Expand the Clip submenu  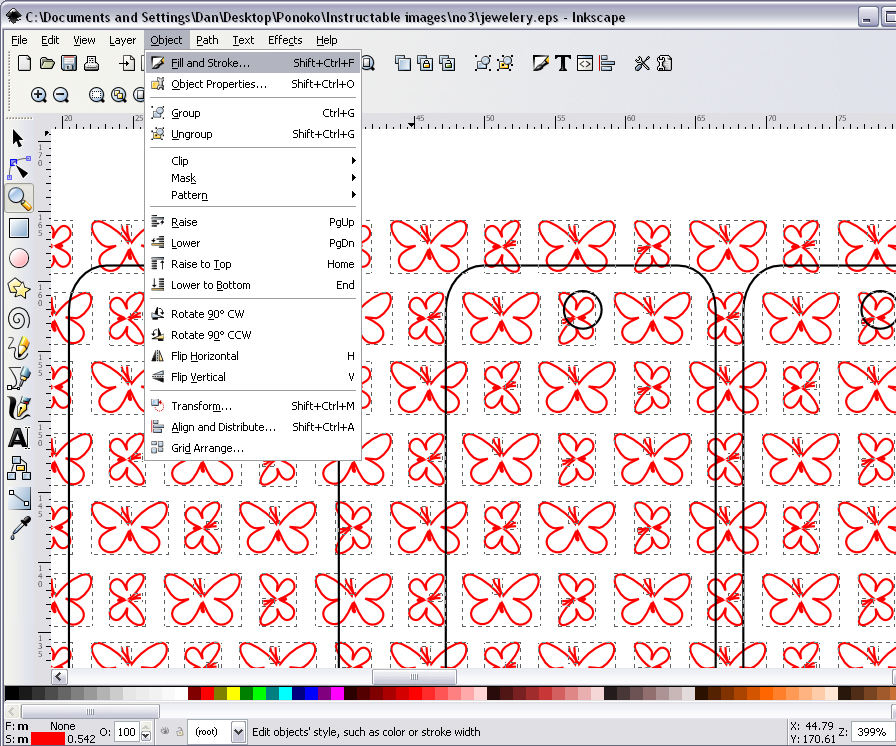(255, 161)
